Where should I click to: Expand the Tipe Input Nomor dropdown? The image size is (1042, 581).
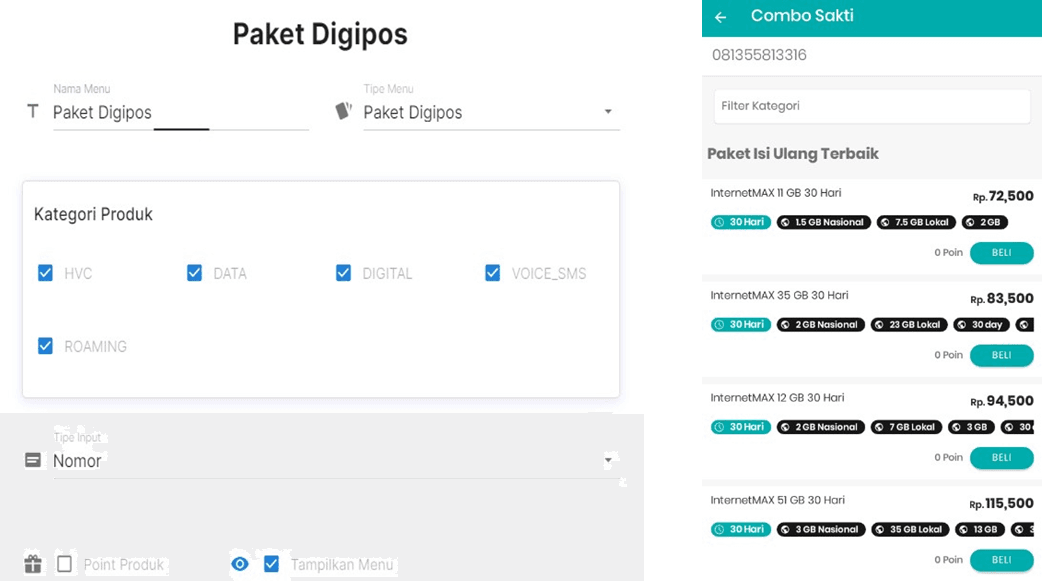(x=606, y=461)
